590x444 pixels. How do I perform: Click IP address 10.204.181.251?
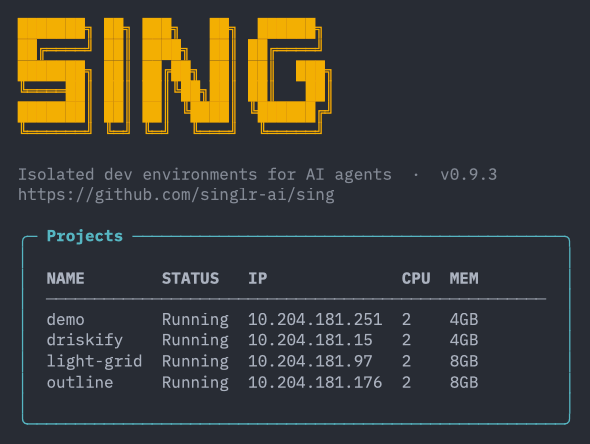pyautogui.click(x=315, y=320)
